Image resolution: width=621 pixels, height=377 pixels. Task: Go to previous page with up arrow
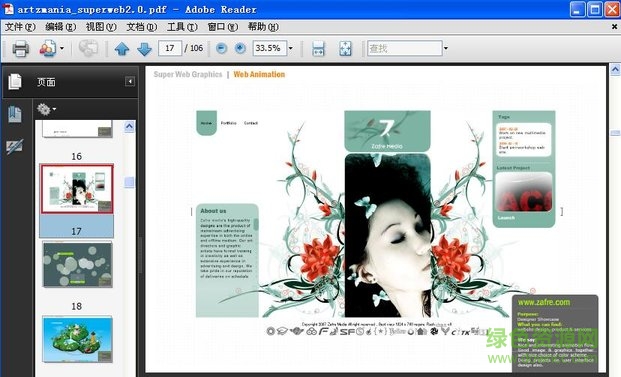(122, 49)
